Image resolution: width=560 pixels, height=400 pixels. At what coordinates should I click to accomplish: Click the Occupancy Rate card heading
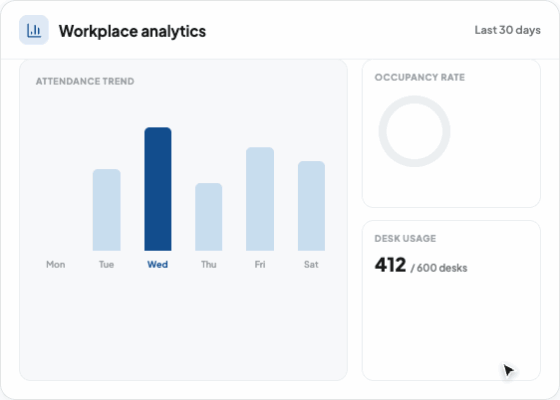tap(420, 78)
